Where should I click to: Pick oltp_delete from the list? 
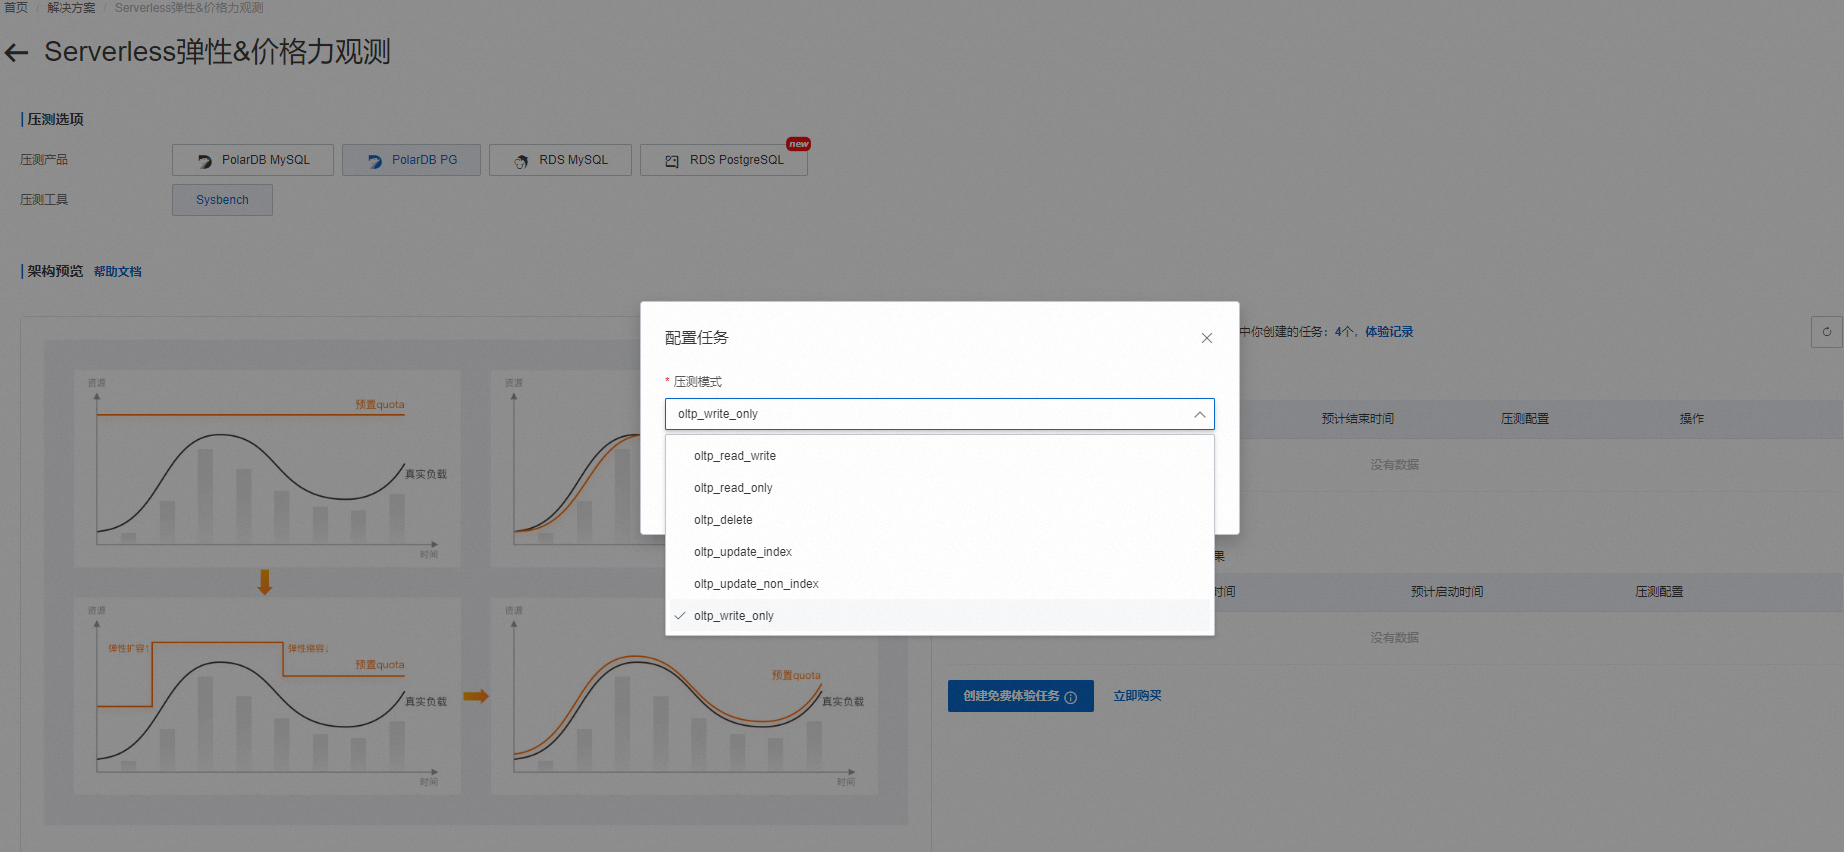coord(940,520)
